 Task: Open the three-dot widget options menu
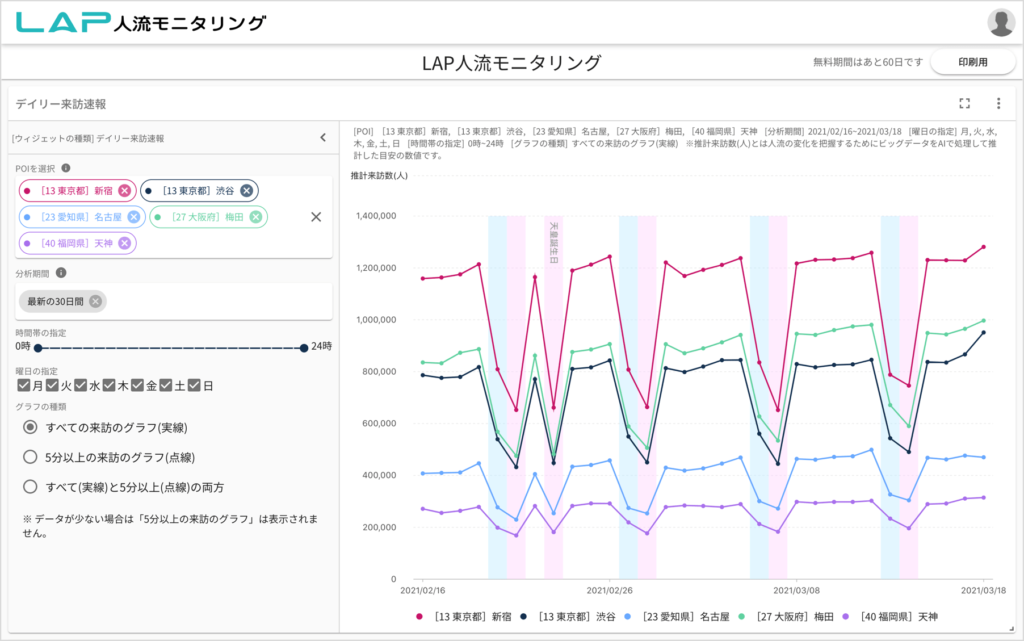point(997,103)
